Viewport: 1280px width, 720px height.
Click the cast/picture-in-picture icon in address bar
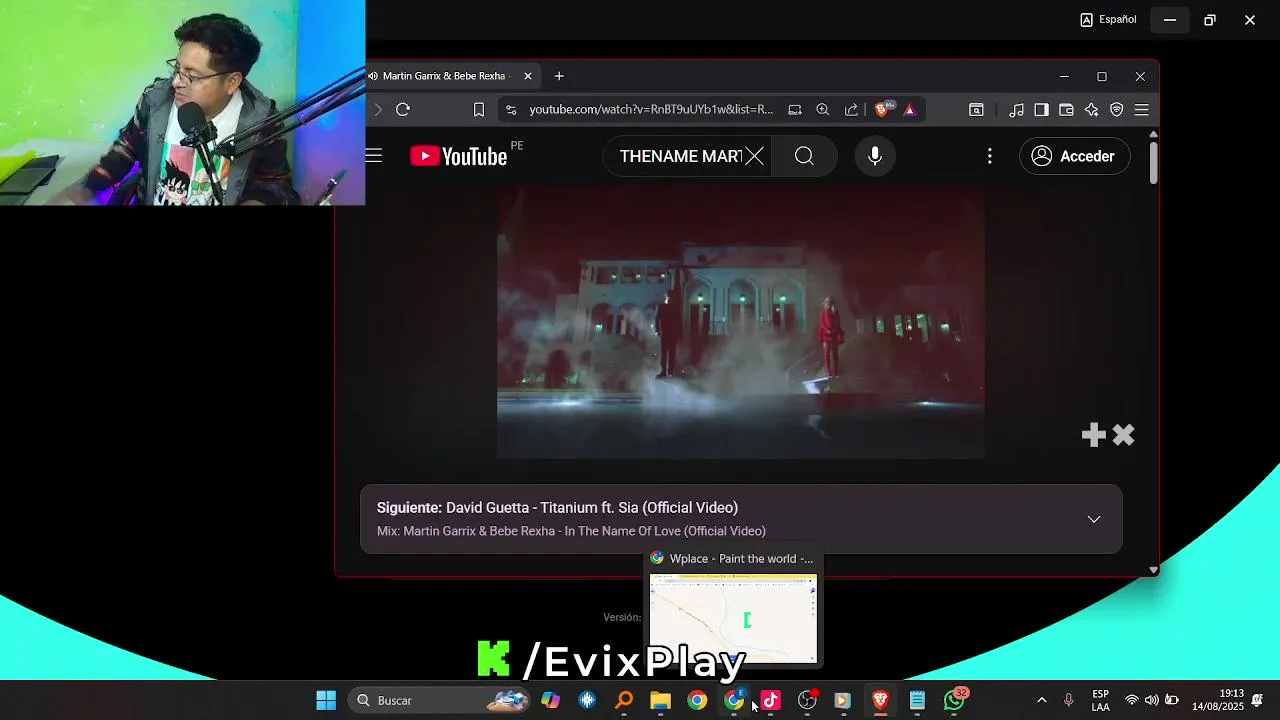click(x=795, y=110)
